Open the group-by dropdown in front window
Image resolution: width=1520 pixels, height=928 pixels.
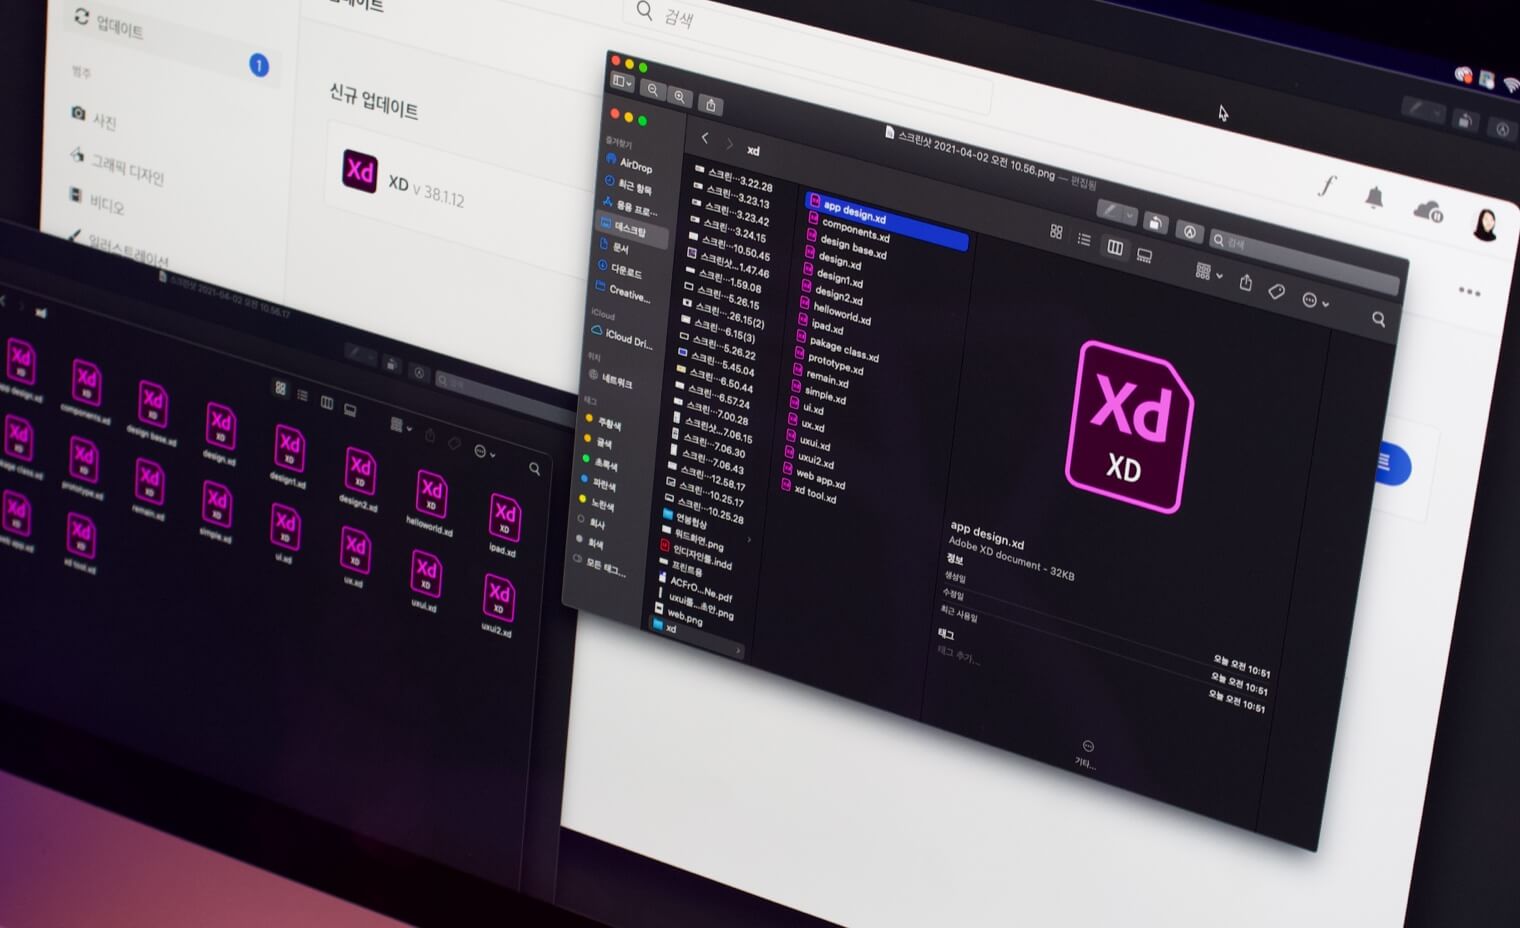point(1209,272)
